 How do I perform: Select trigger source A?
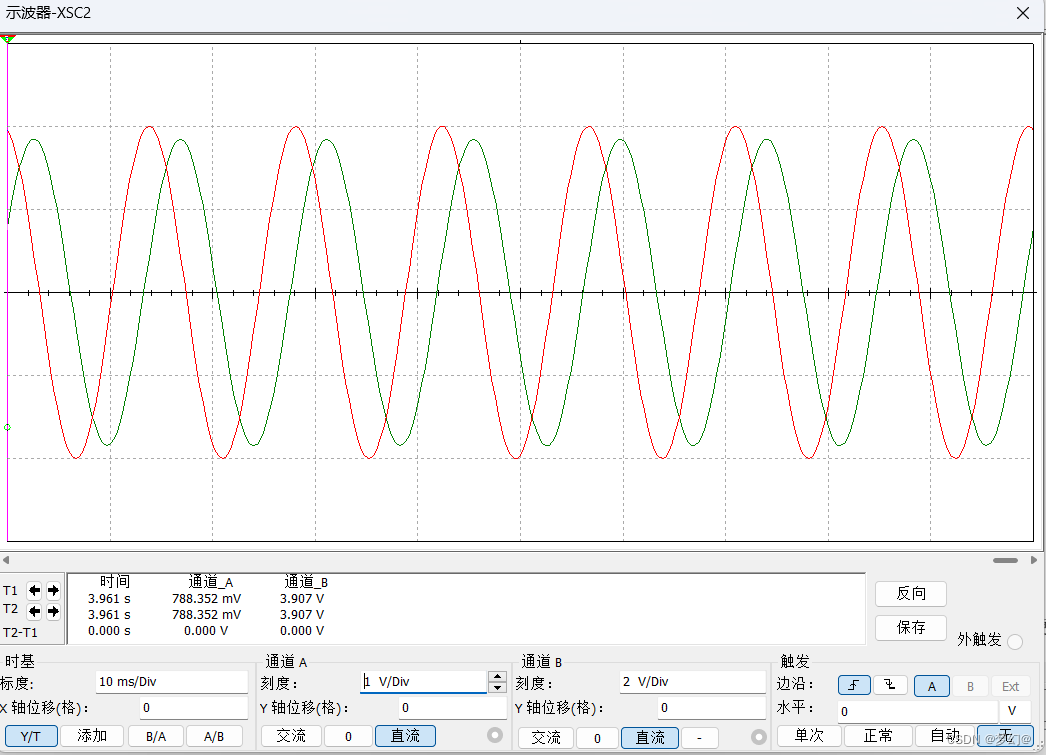coord(931,685)
